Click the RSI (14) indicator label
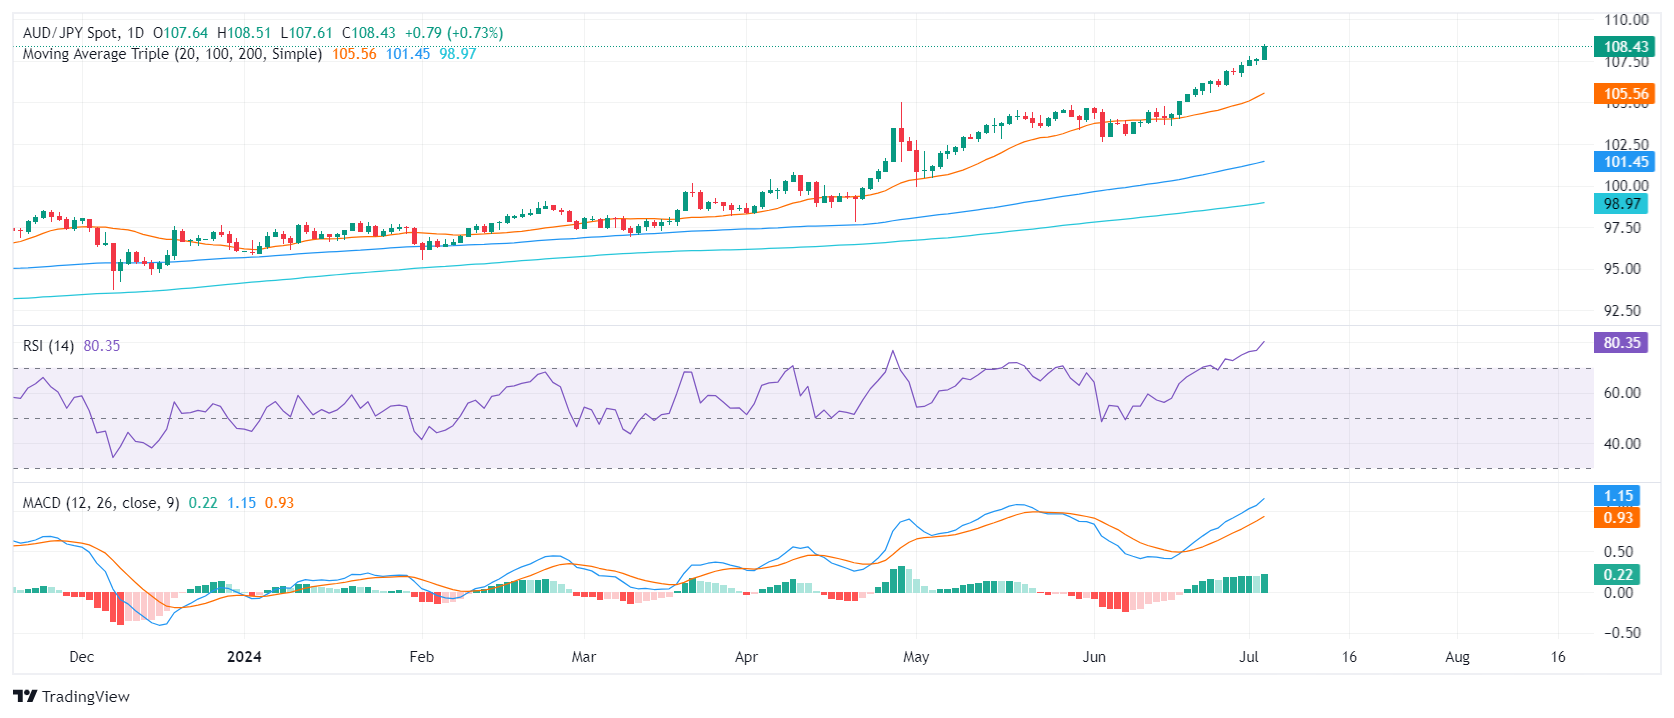 48,346
